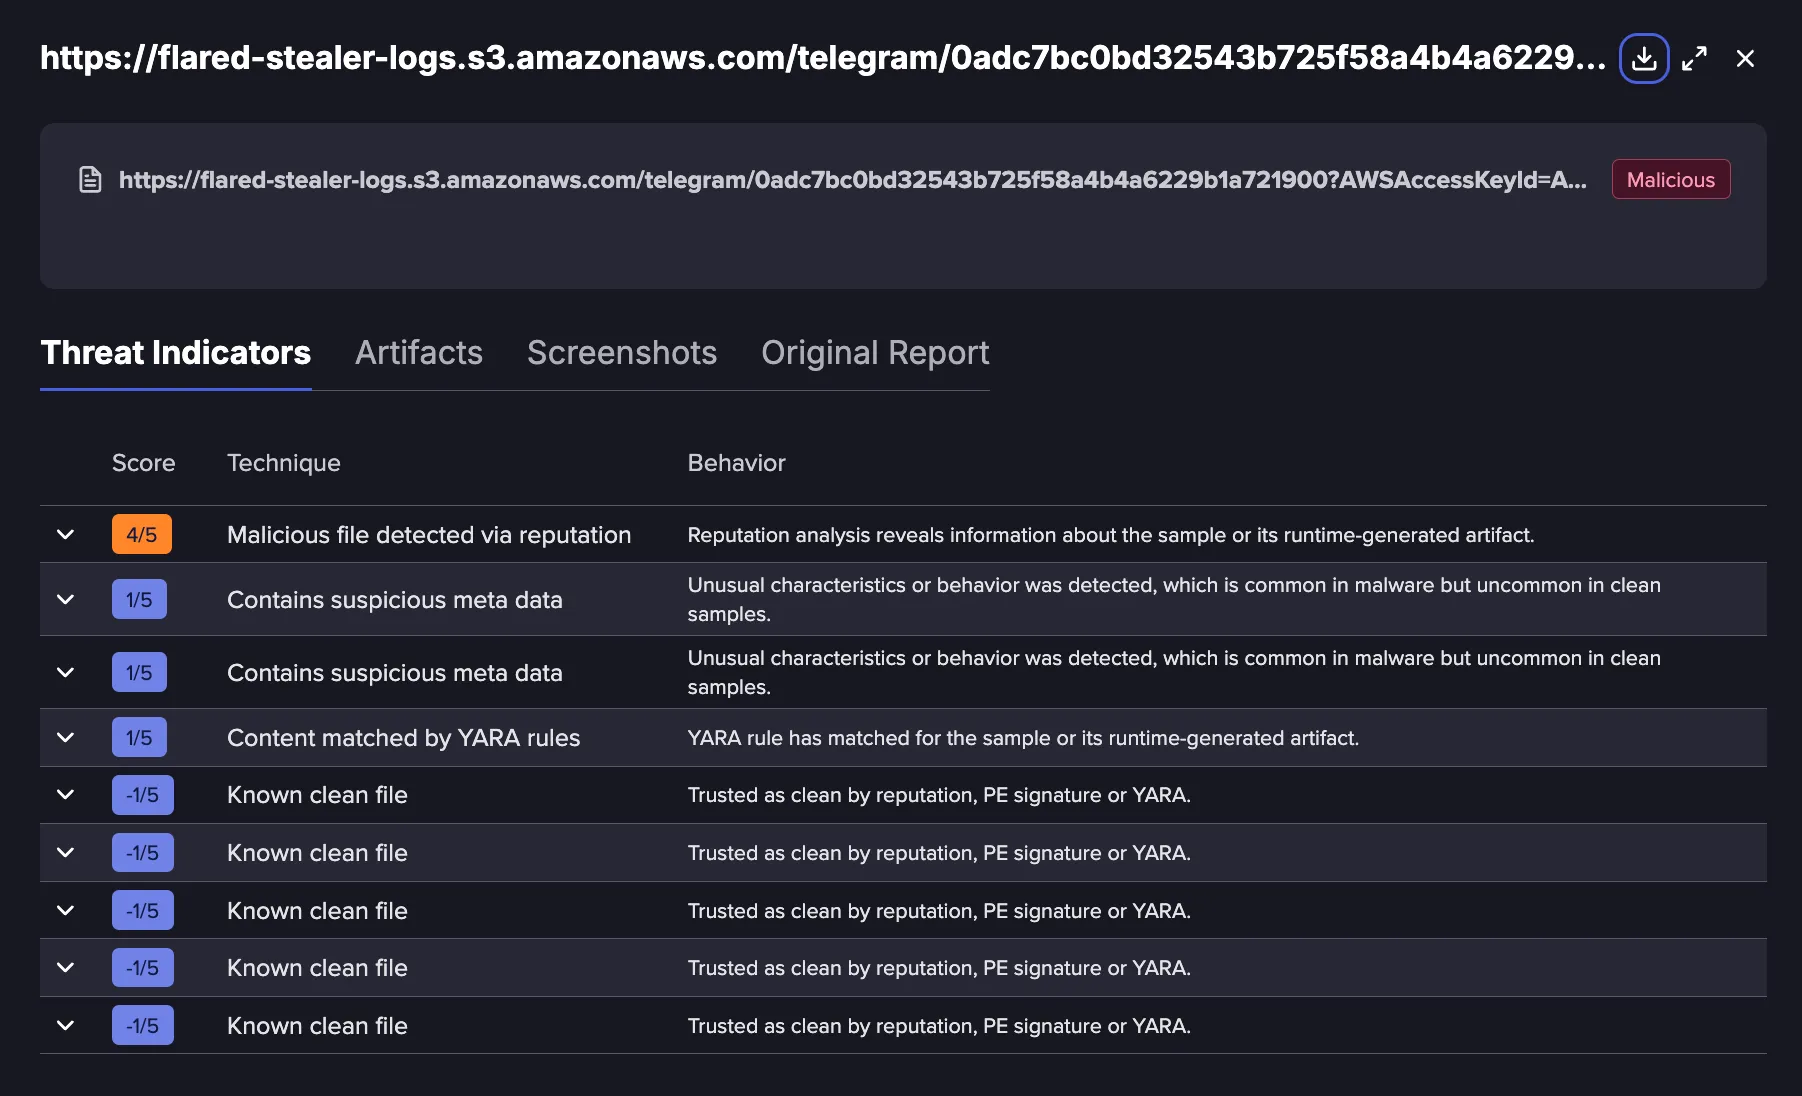Switch to the Screenshots tab
The height and width of the screenshot is (1096, 1802).
pos(622,353)
